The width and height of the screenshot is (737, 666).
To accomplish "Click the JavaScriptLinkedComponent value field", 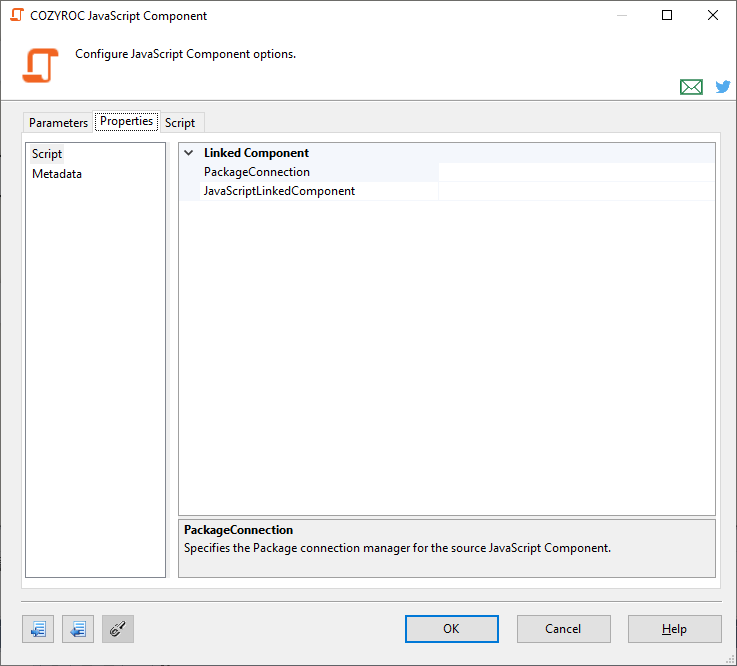I will [x=577, y=191].
